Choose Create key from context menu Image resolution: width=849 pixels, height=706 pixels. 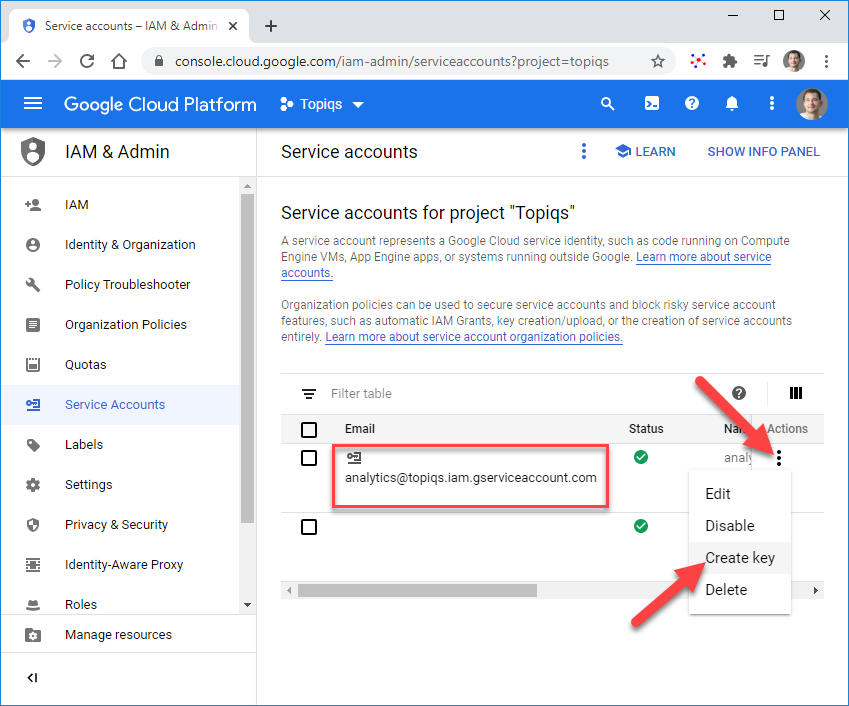[739, 558]
